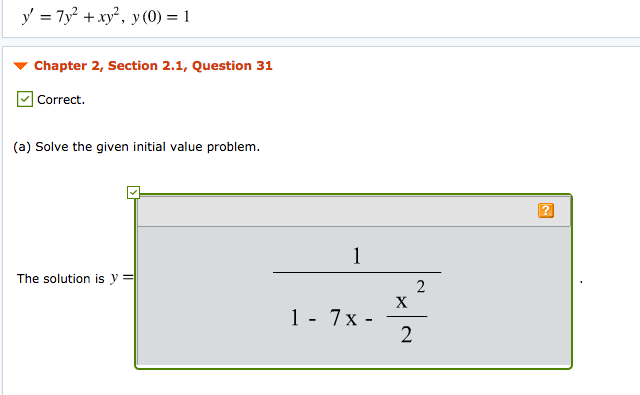640x395 pixels.
Task: Click the green checkmark beside Correct
Action: pyautogui.click(x=25, y=99)
